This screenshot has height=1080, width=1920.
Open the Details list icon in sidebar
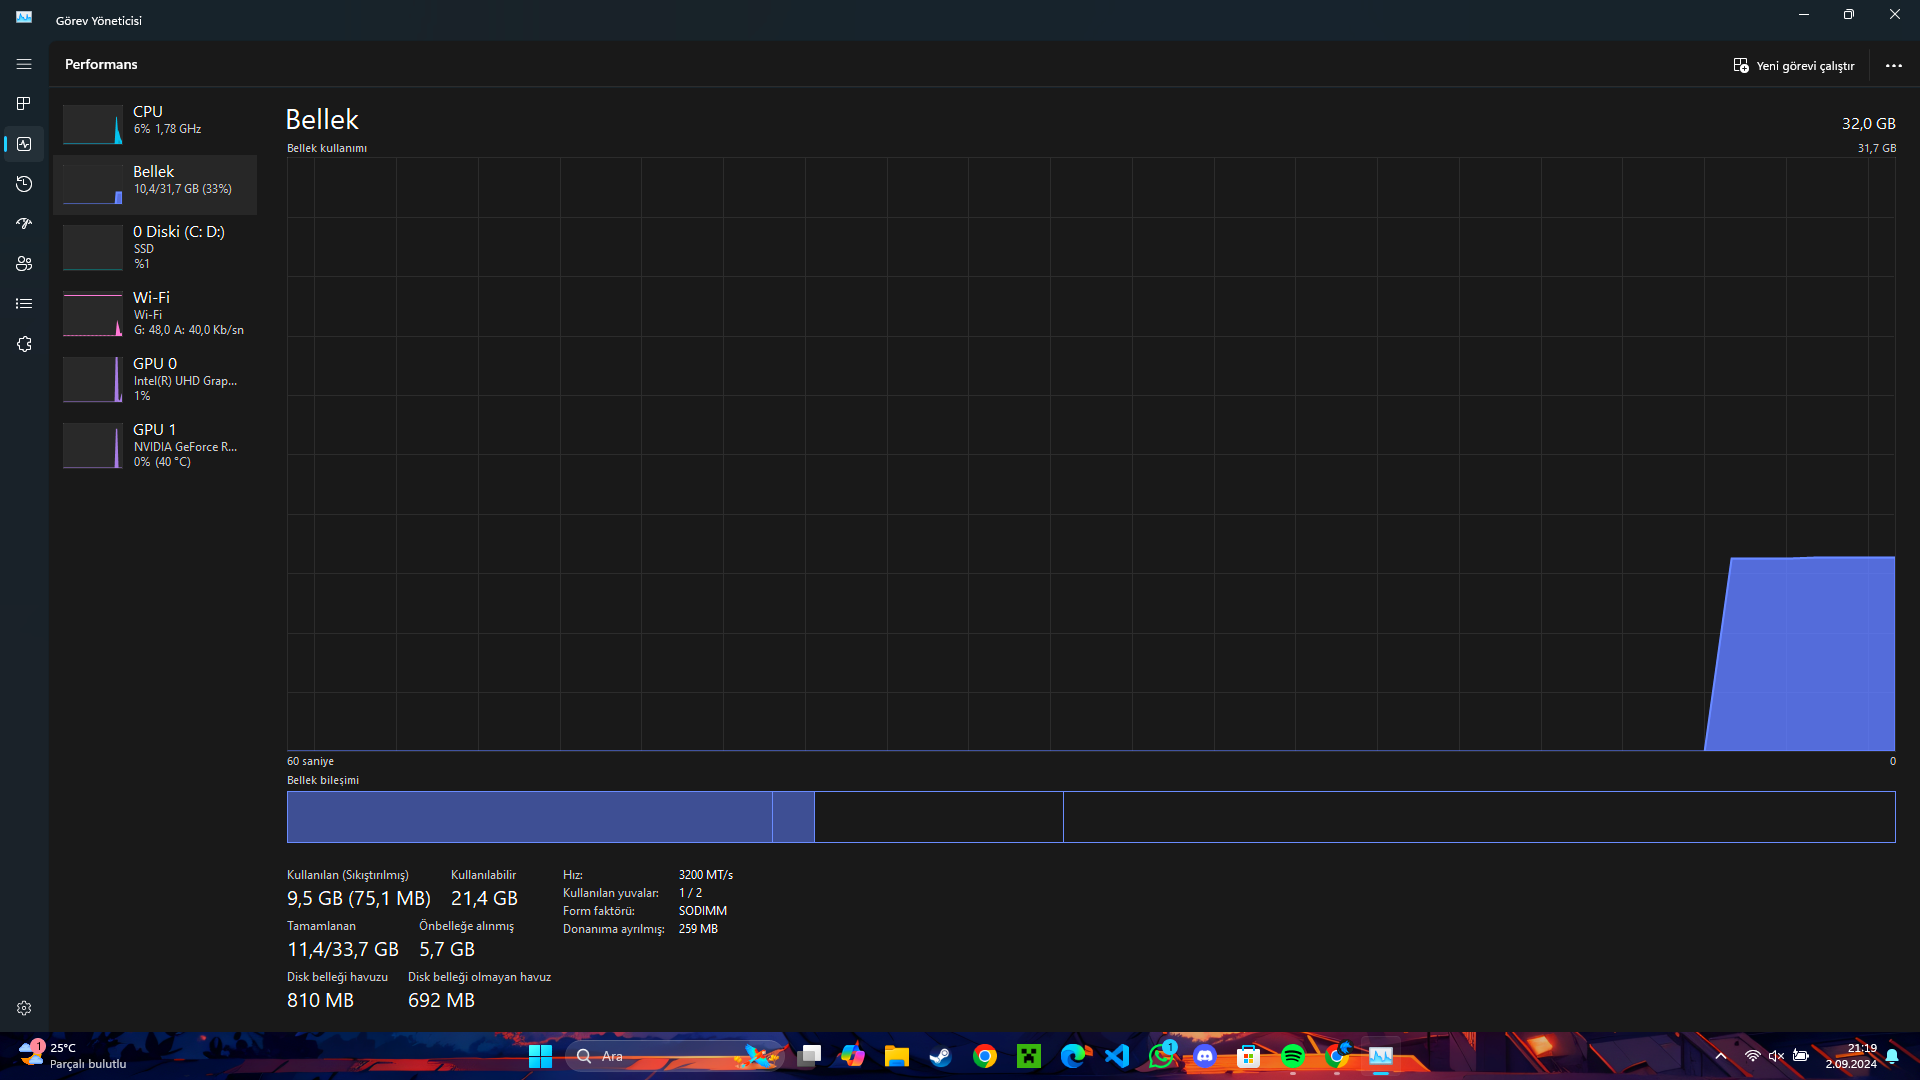pos(24,304)
